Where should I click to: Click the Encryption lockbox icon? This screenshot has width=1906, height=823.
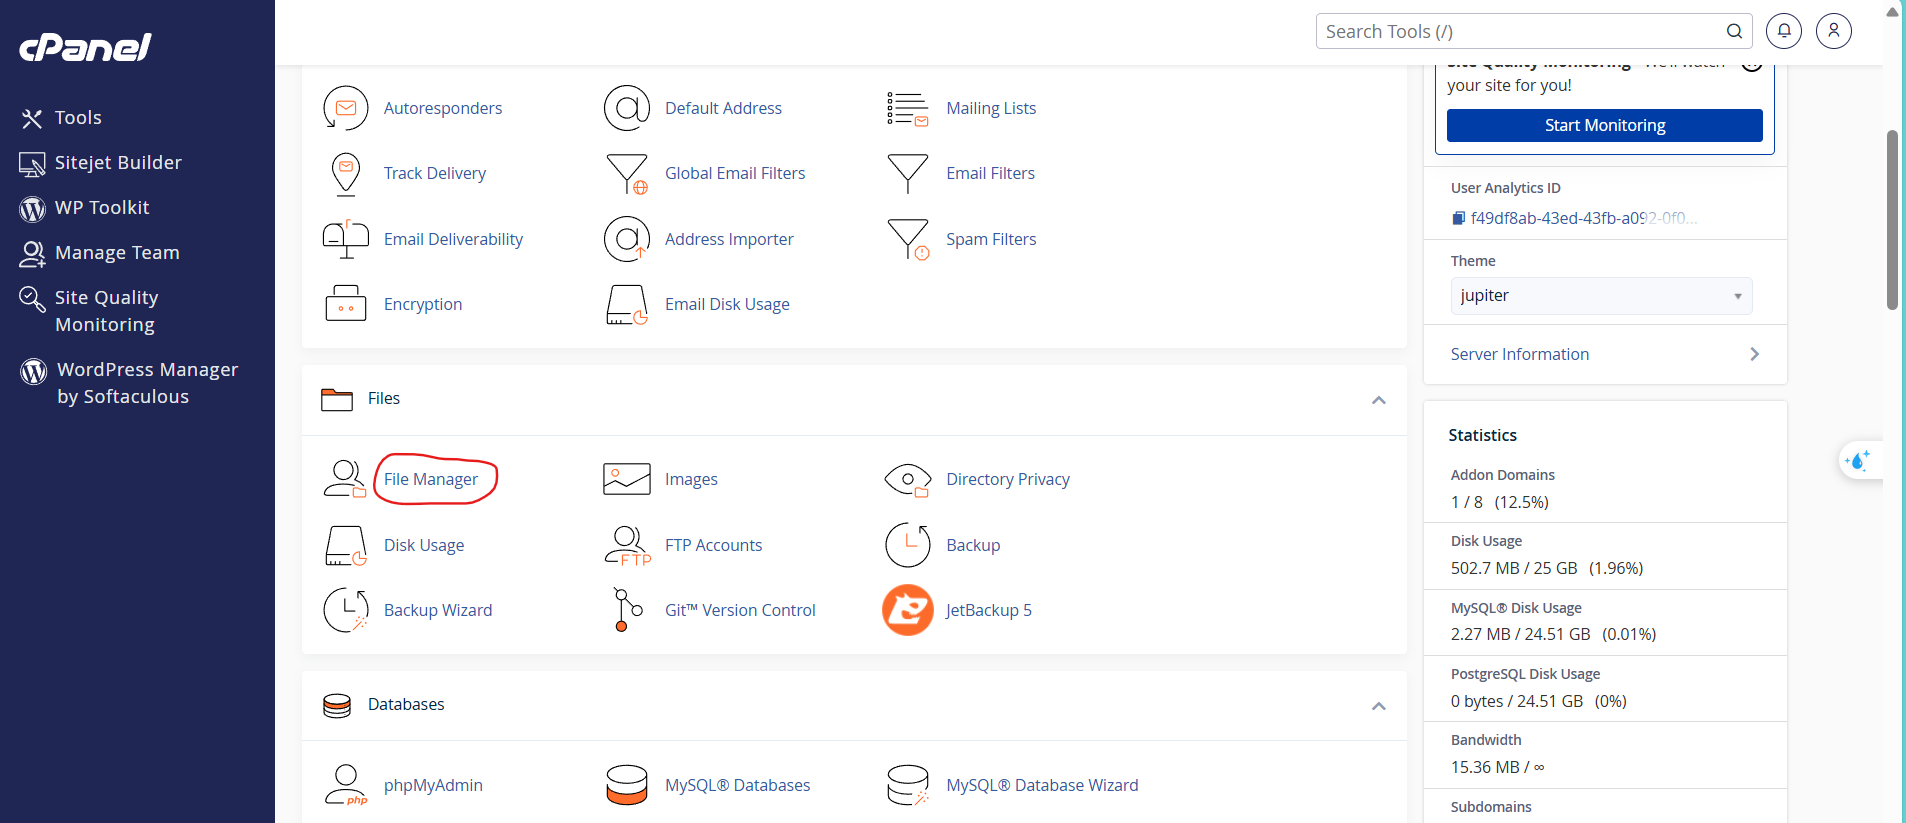click(346, 304)
